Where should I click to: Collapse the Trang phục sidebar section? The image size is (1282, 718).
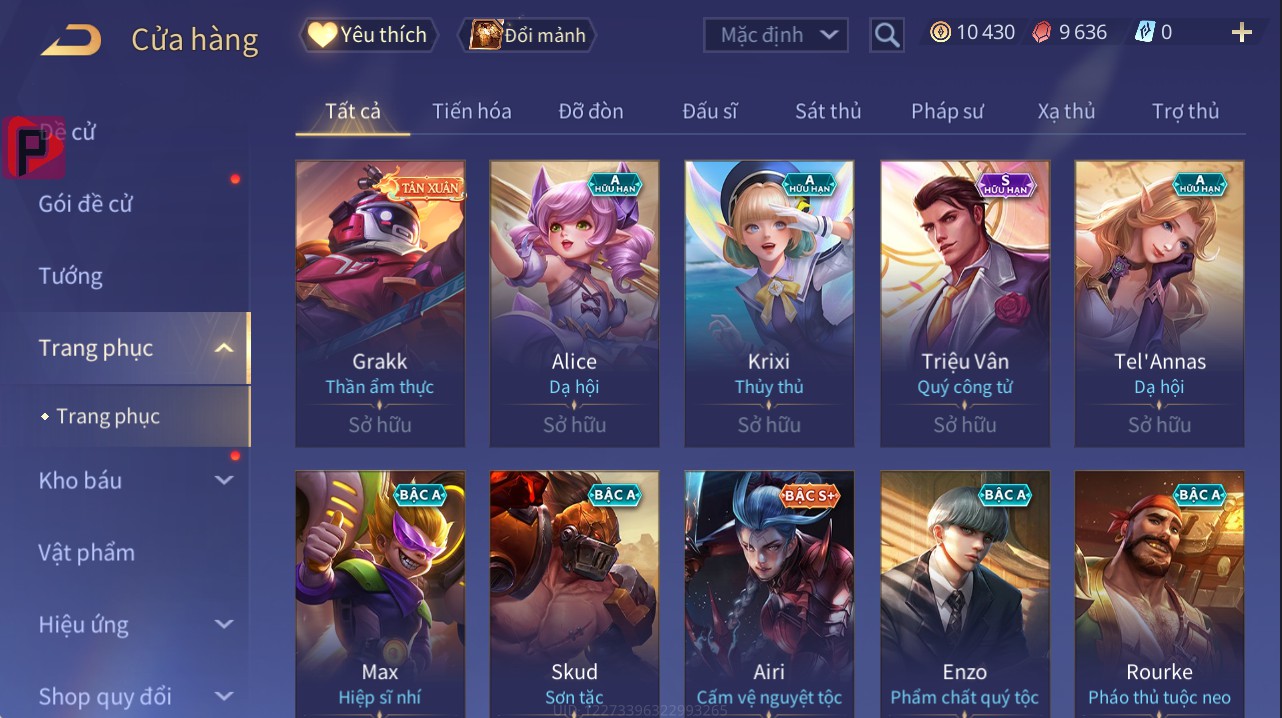225,348
